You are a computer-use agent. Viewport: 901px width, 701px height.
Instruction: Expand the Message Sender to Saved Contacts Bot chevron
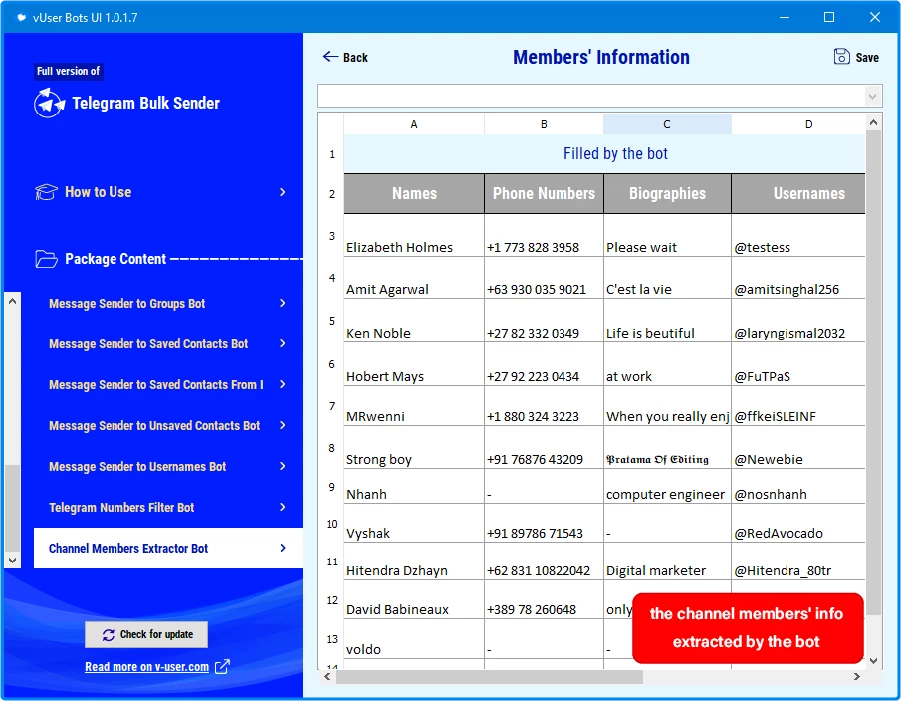pyautogui.click(x=283, y=344)
